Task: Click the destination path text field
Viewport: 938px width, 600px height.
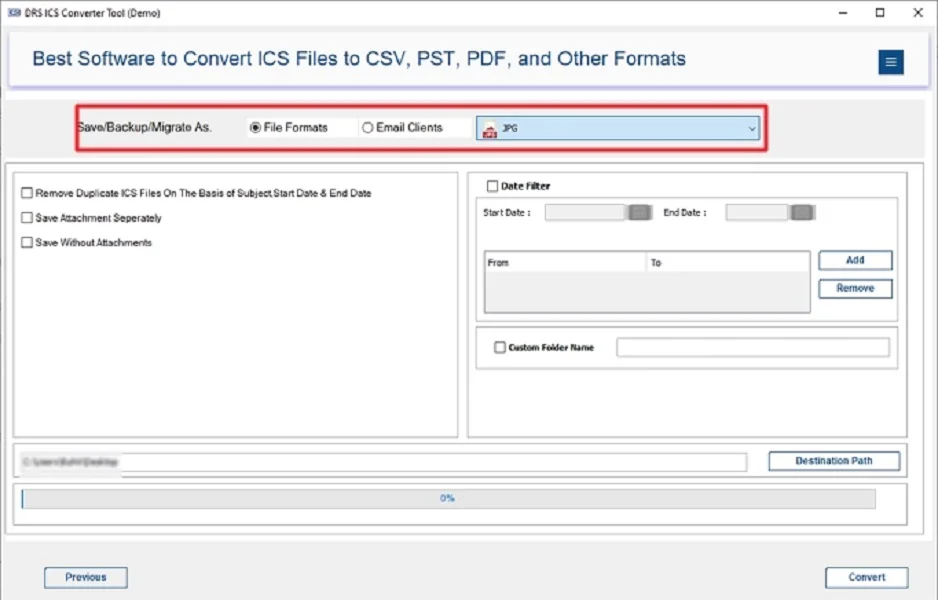Action: [x=383, y=462]
